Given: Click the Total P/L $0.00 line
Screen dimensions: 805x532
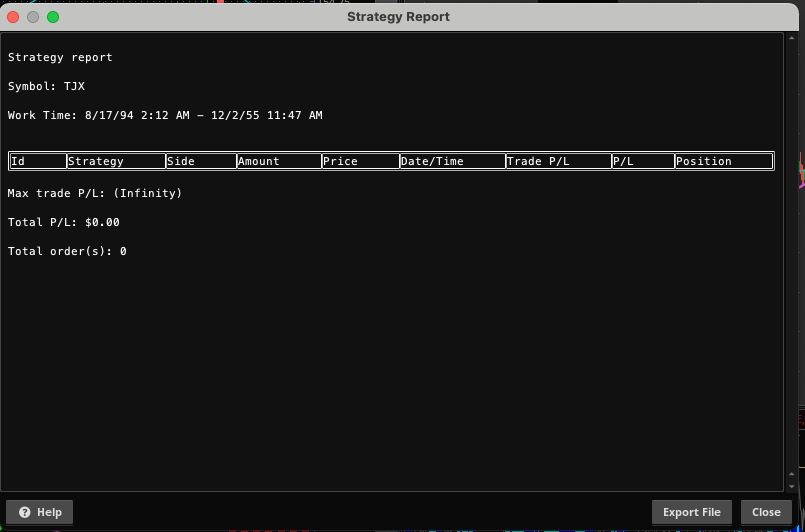Looking at the screenshot, I should [x=64, y=222].
